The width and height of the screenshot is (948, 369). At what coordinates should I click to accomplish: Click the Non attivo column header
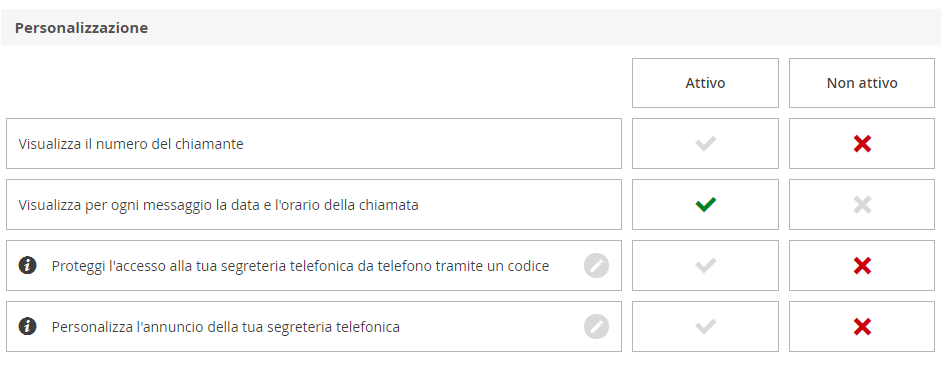(862, 83)
